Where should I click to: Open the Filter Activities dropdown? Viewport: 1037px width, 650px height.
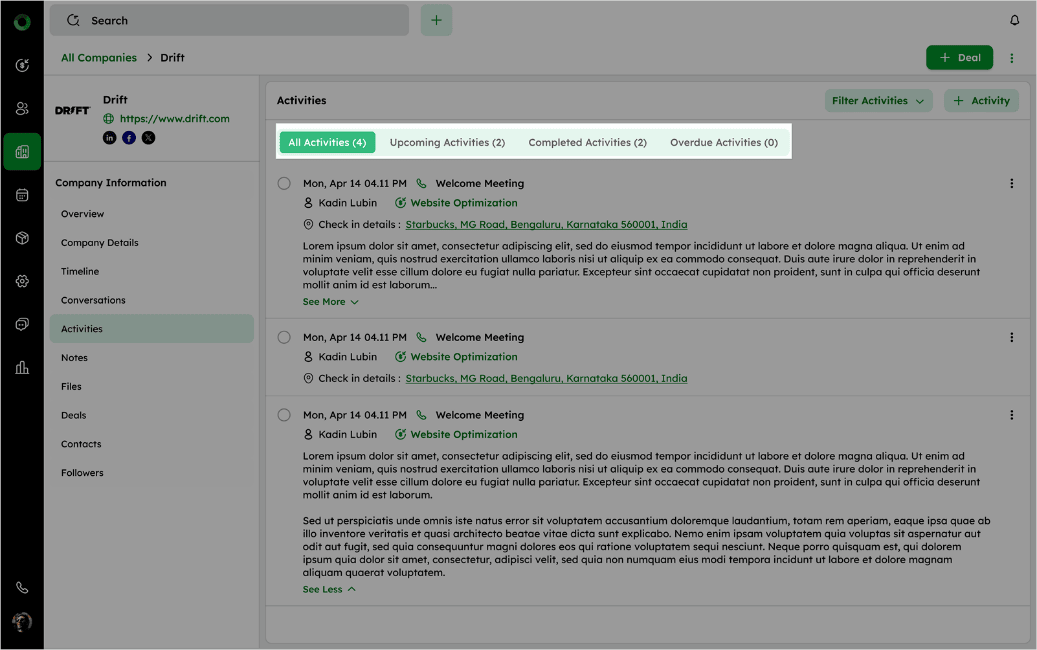click(878, 101)
